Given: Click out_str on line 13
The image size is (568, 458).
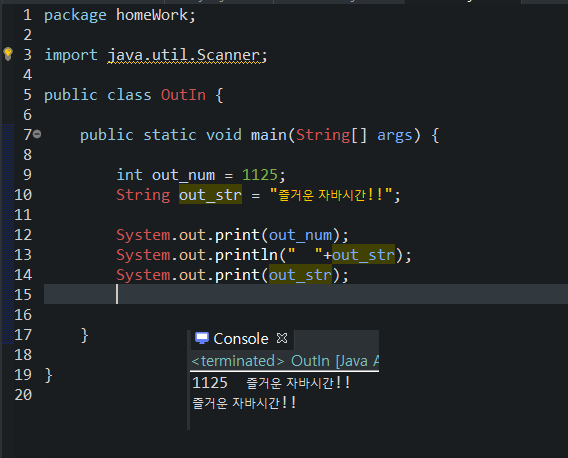Looking at the screenshot, I should [x=363, y=255].
